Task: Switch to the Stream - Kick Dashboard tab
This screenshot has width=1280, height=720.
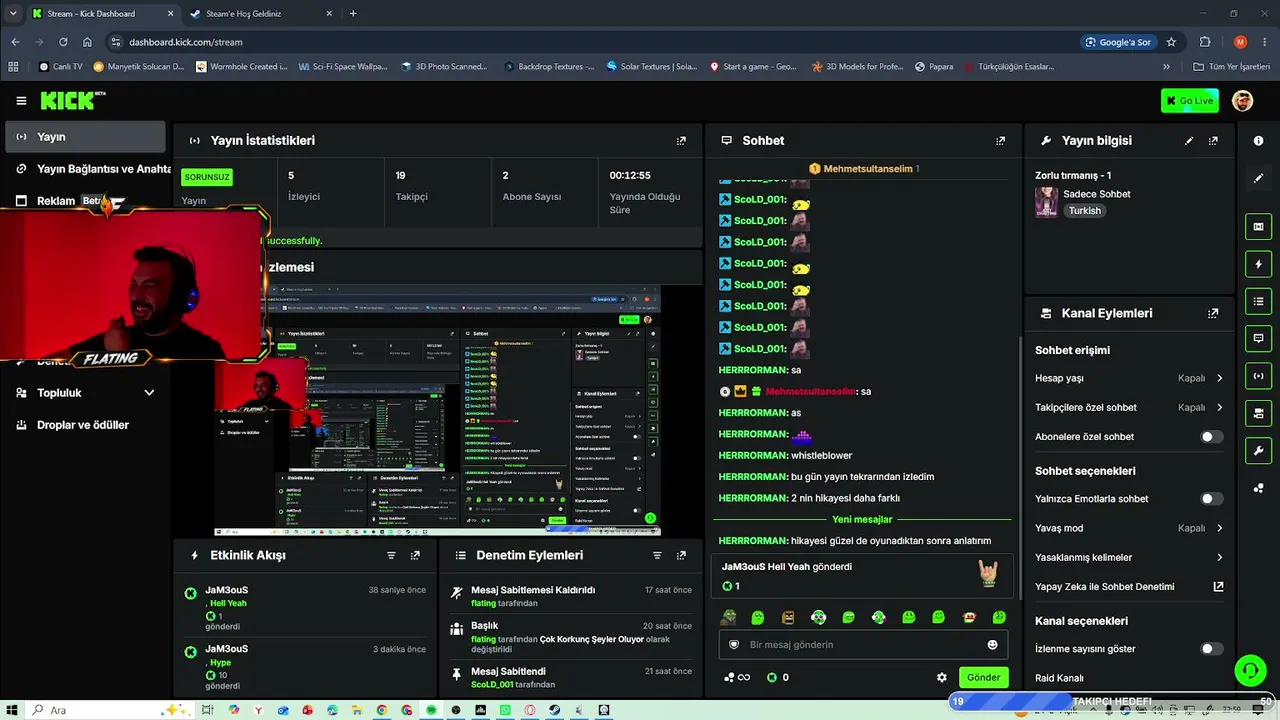Action: coord(102,14)
